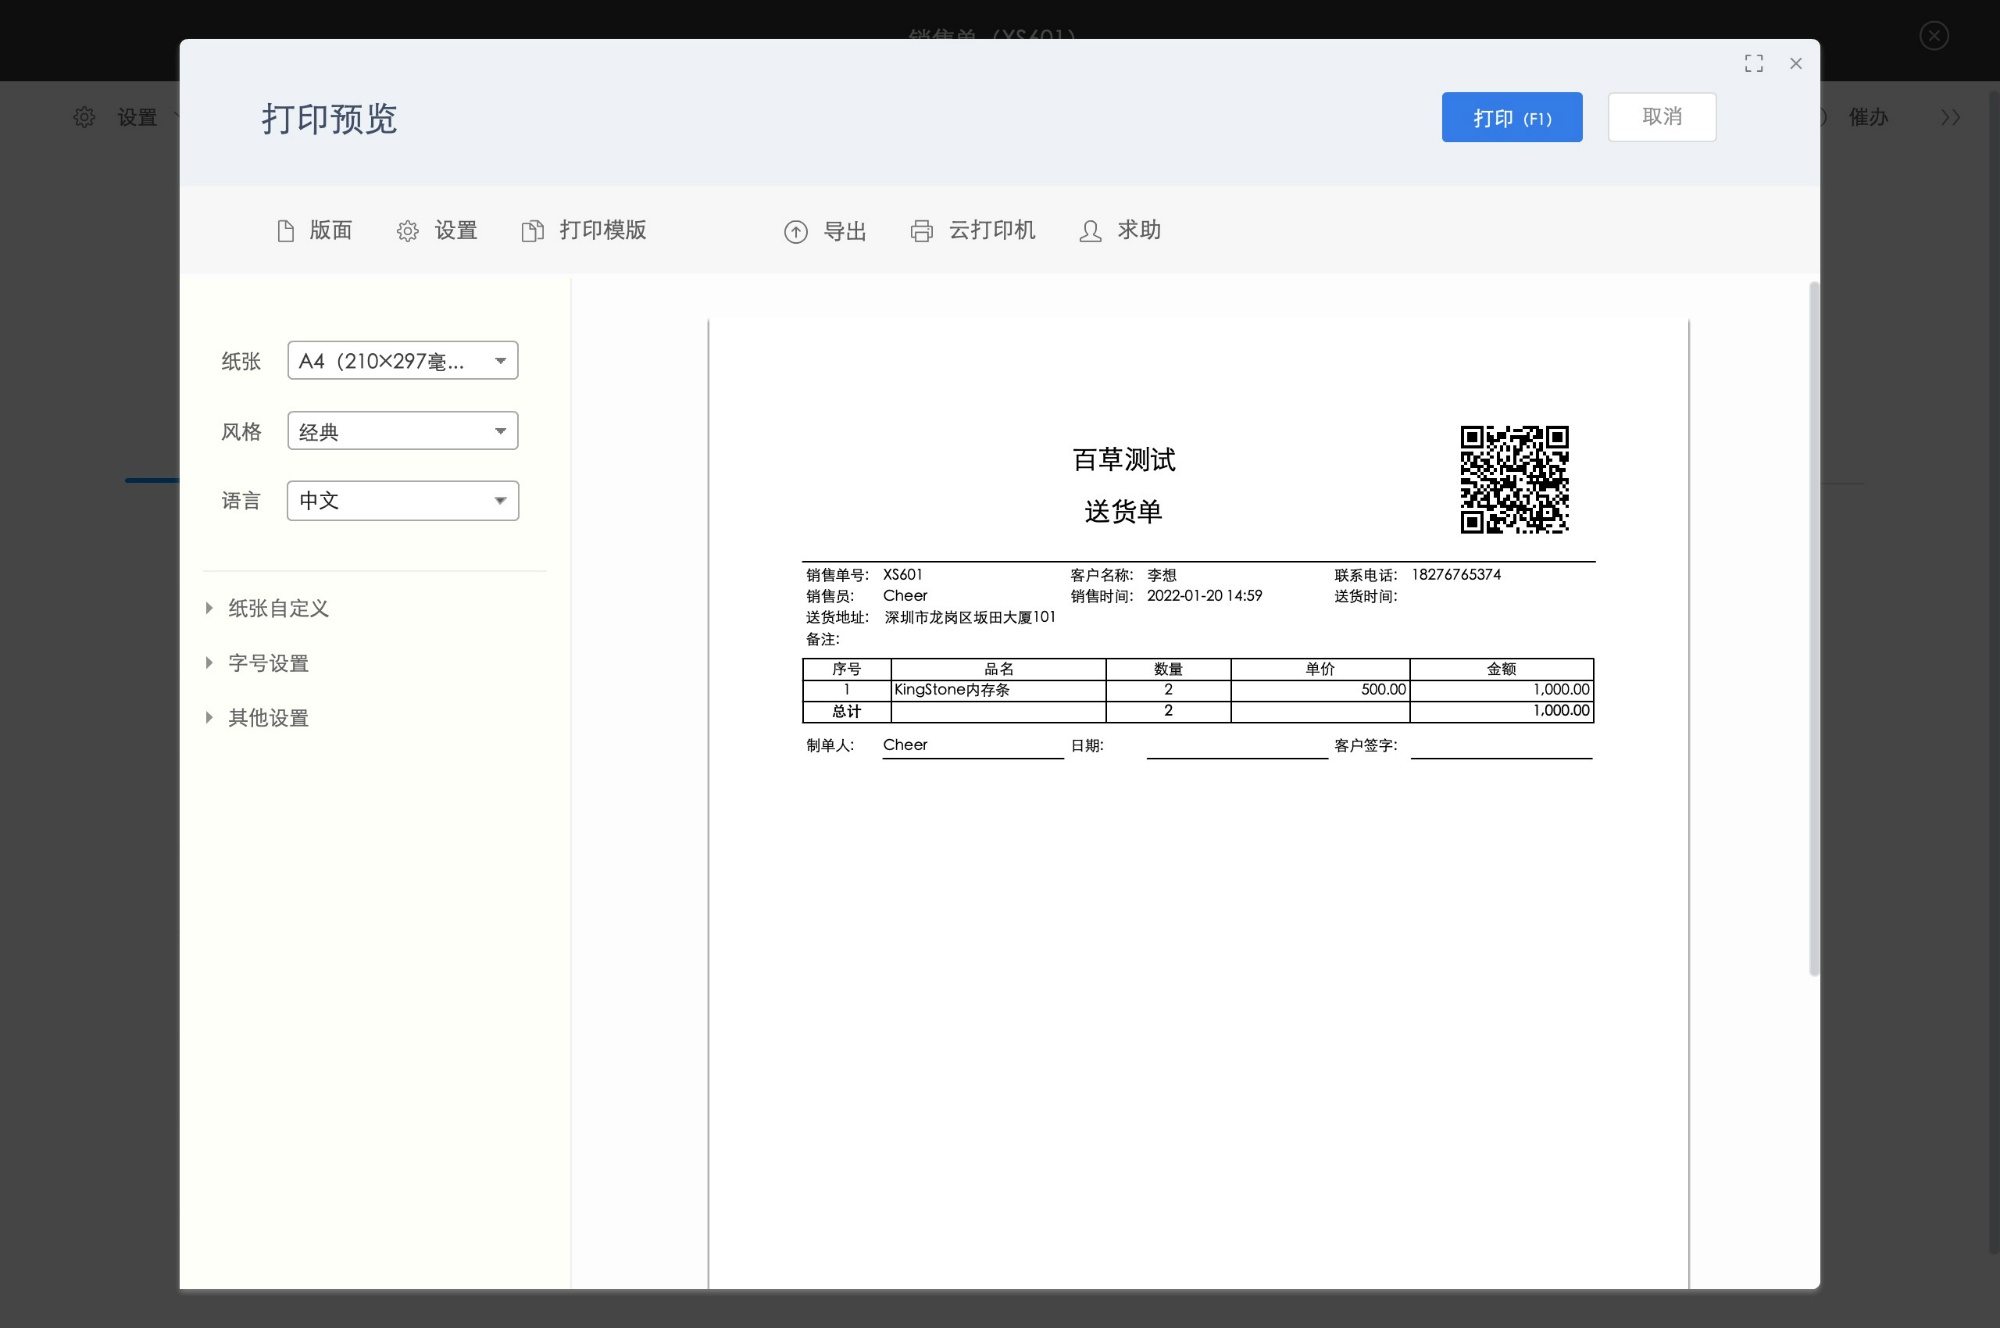Click the 送货单 heading in the preview
The height and width of the screenshot is (1328, 2000).
1124,511
